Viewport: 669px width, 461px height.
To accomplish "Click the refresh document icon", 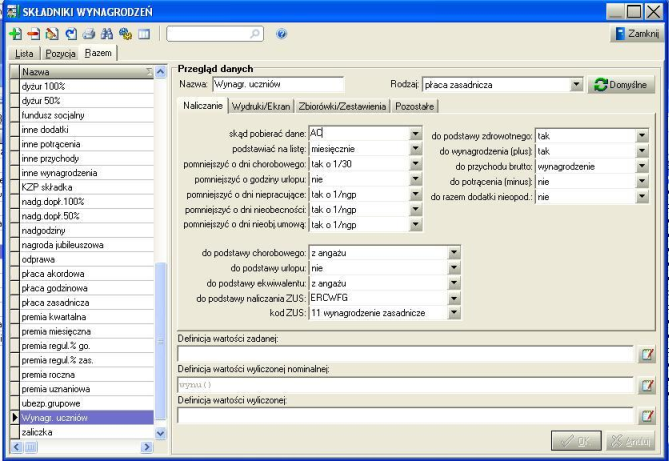I will [x=71, y=34].
